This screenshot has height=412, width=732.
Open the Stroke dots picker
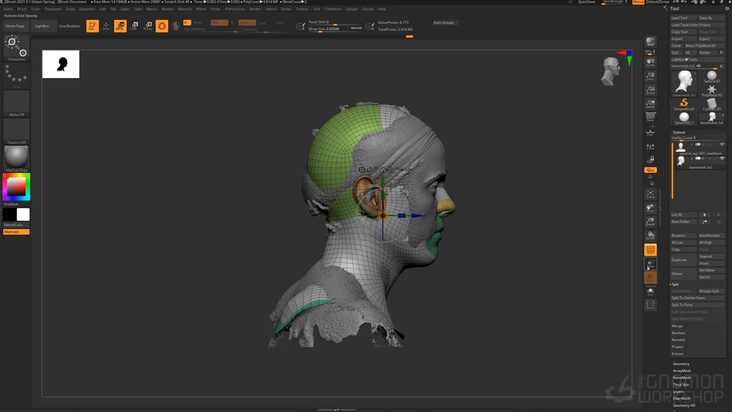tap(16, 76)
